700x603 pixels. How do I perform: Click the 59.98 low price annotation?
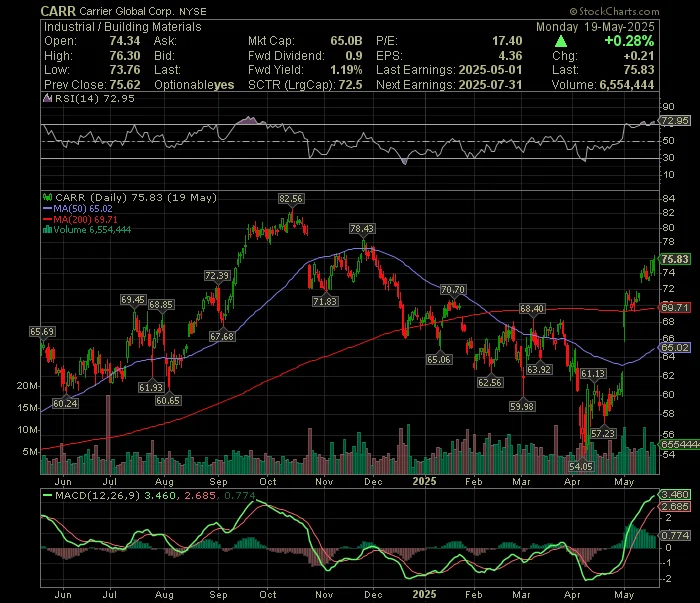(x=522, y=406)
